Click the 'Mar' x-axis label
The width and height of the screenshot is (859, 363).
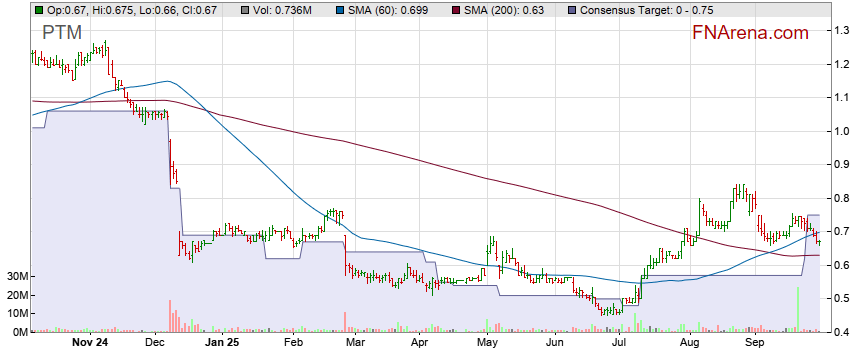click(x=355, y=343)
